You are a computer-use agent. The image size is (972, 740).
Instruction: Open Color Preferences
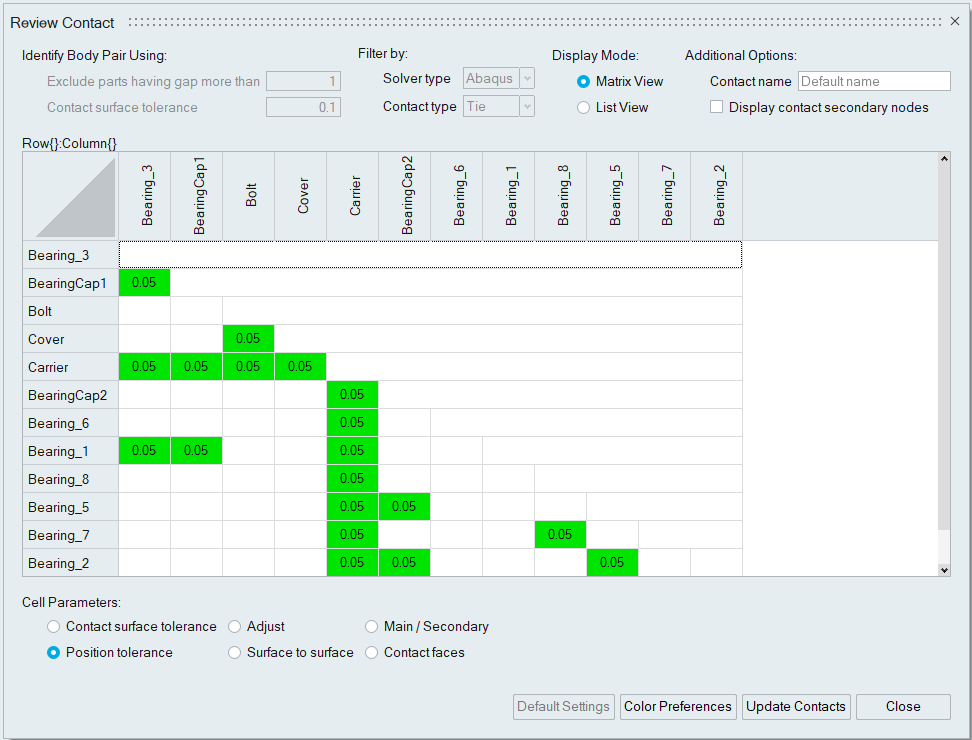[678, 707]
